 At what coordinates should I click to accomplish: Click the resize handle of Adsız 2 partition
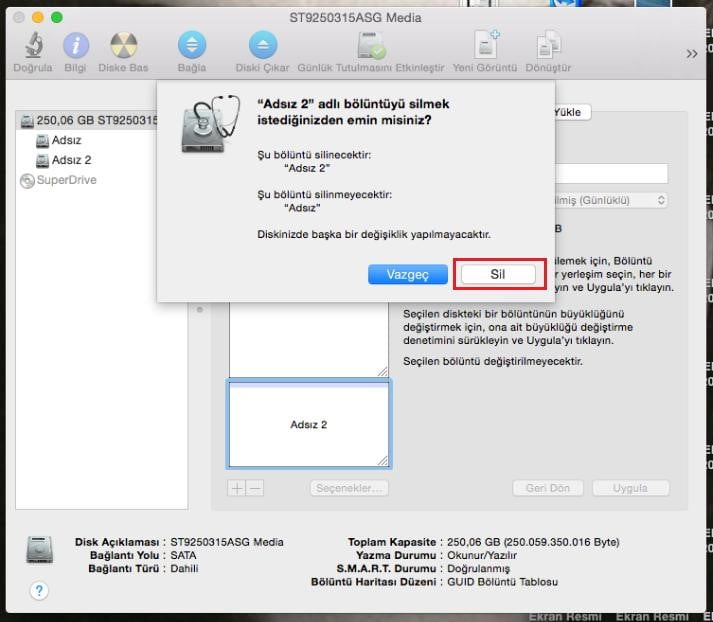pyautogui.click(x=382, y=461)
